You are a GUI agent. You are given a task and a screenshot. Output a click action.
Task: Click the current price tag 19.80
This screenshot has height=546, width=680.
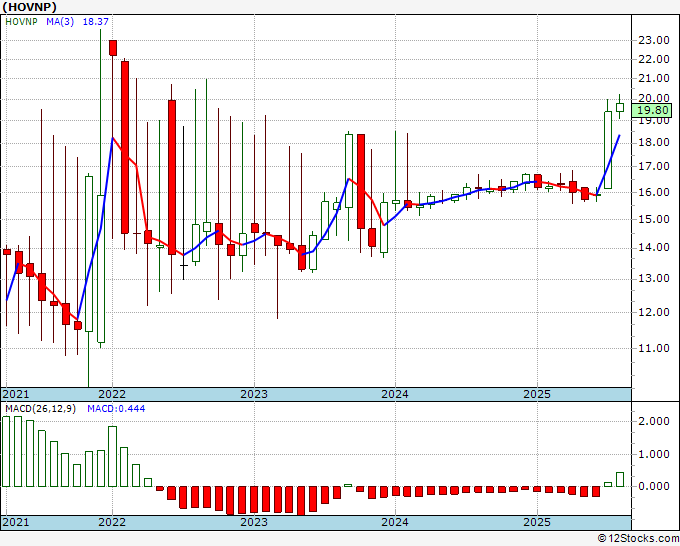652,110
